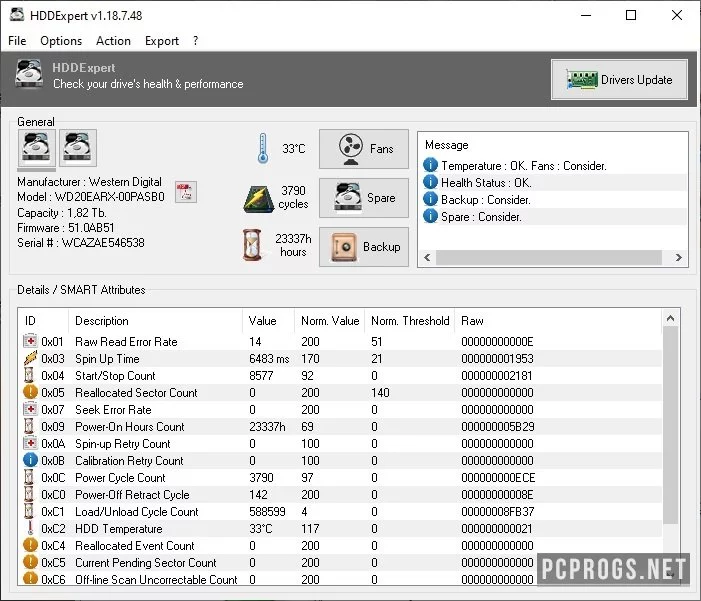The width and height of the screenshot is (701, 601).
Task: Click Power-Off Retract Cycle hourglass icon
Action: 29,494
